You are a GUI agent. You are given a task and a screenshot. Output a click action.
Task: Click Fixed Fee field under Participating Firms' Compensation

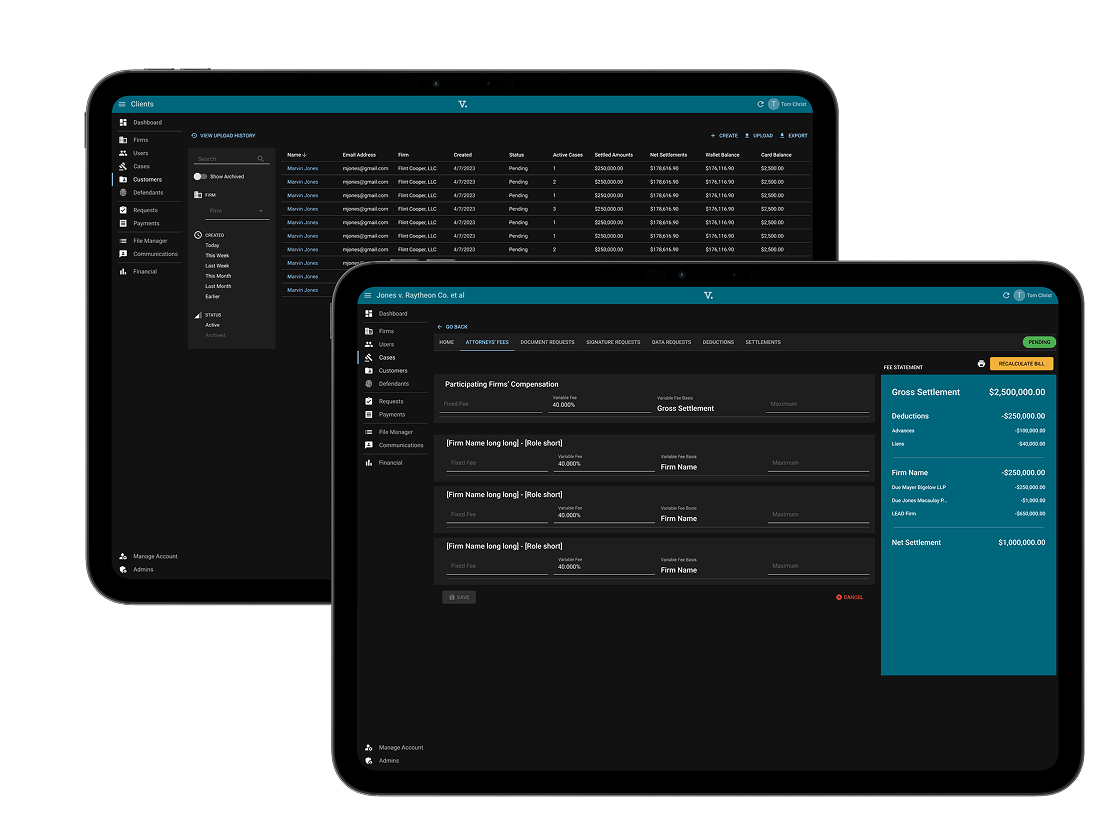click(492, 405)
